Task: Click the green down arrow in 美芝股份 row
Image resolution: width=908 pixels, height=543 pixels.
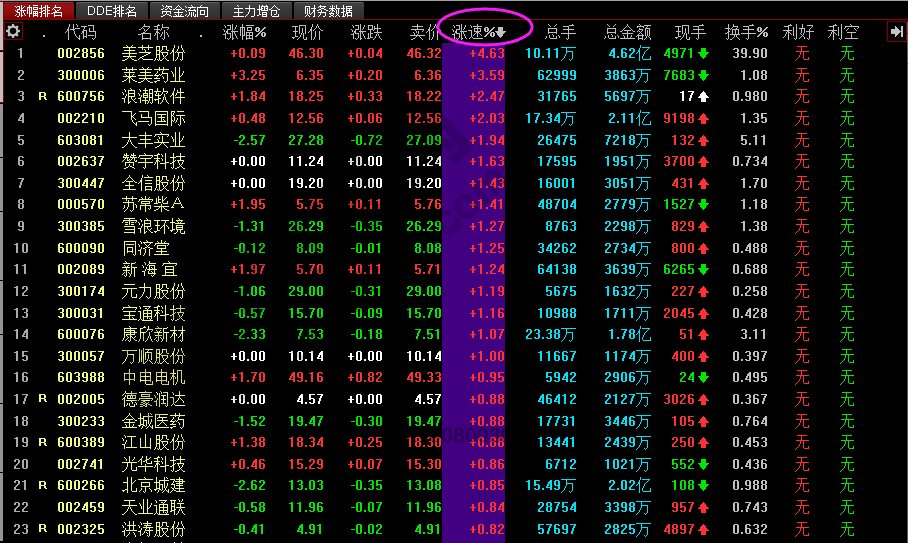Action: pyautogui.click(x=703, y=54)
